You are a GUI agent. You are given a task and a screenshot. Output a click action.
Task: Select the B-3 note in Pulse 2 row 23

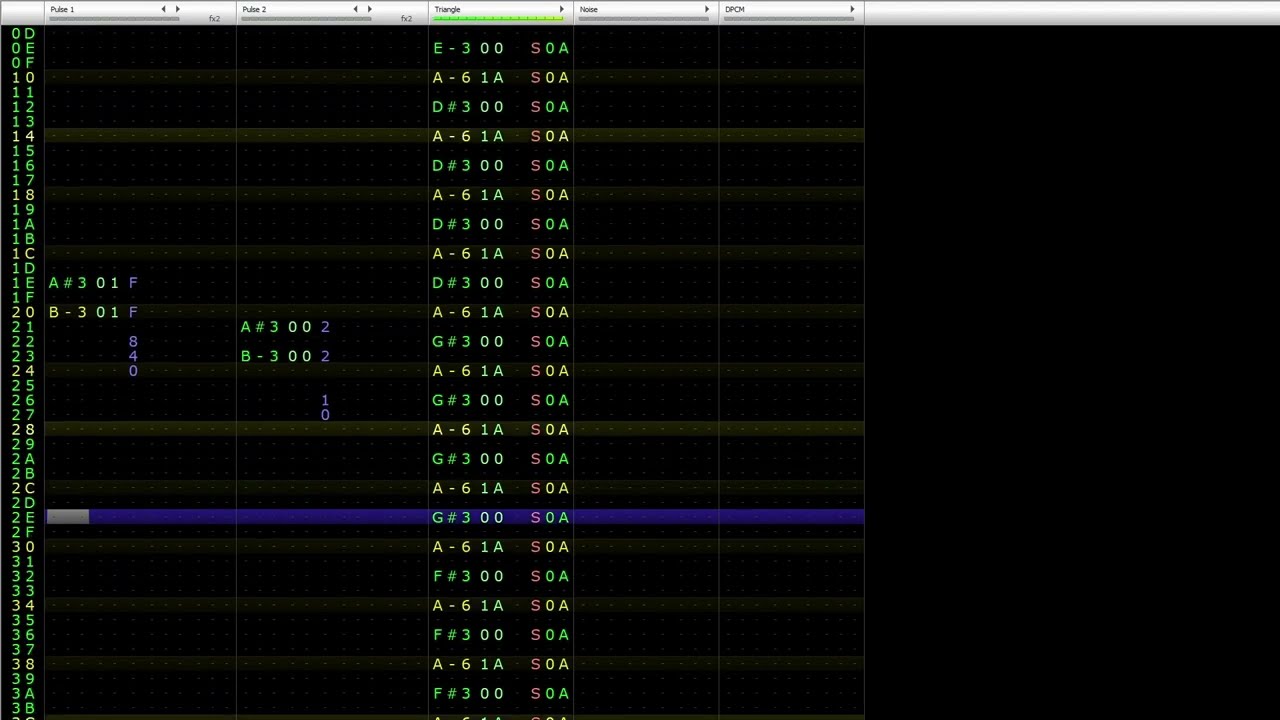point(259,356)
